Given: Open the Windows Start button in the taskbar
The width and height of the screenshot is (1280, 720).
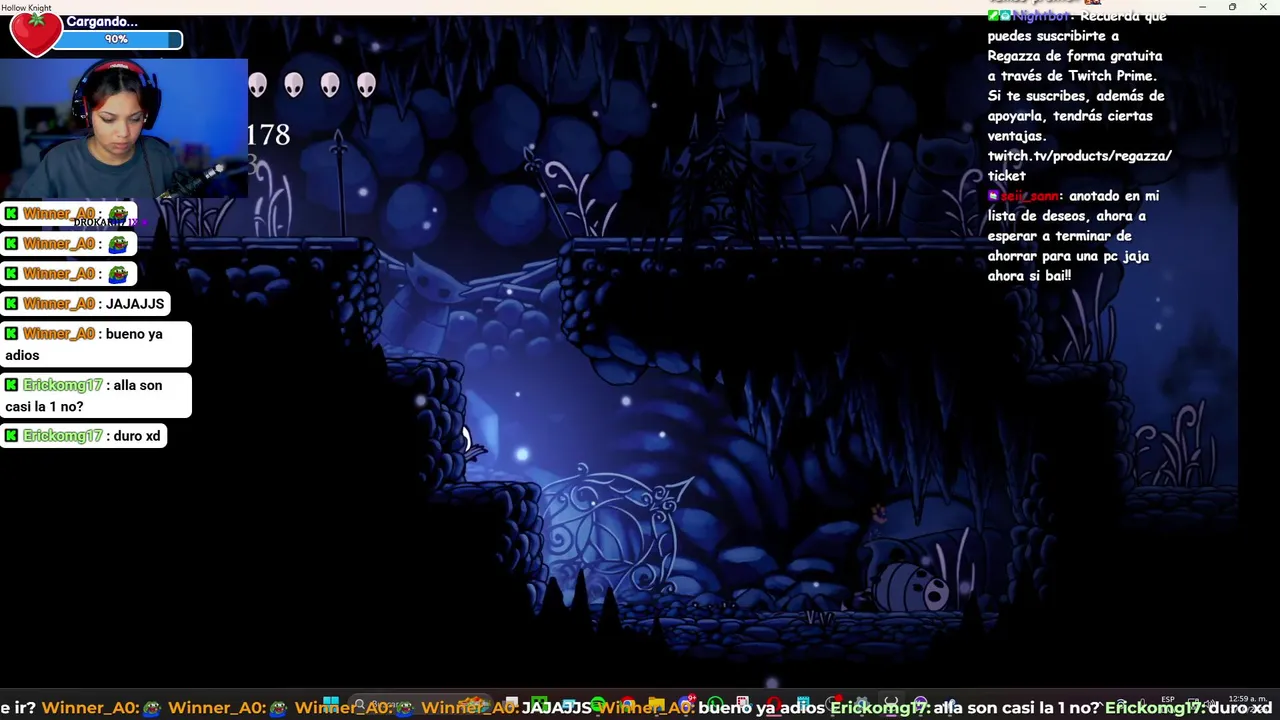Looking at the screenshot, I should (331, 704).
